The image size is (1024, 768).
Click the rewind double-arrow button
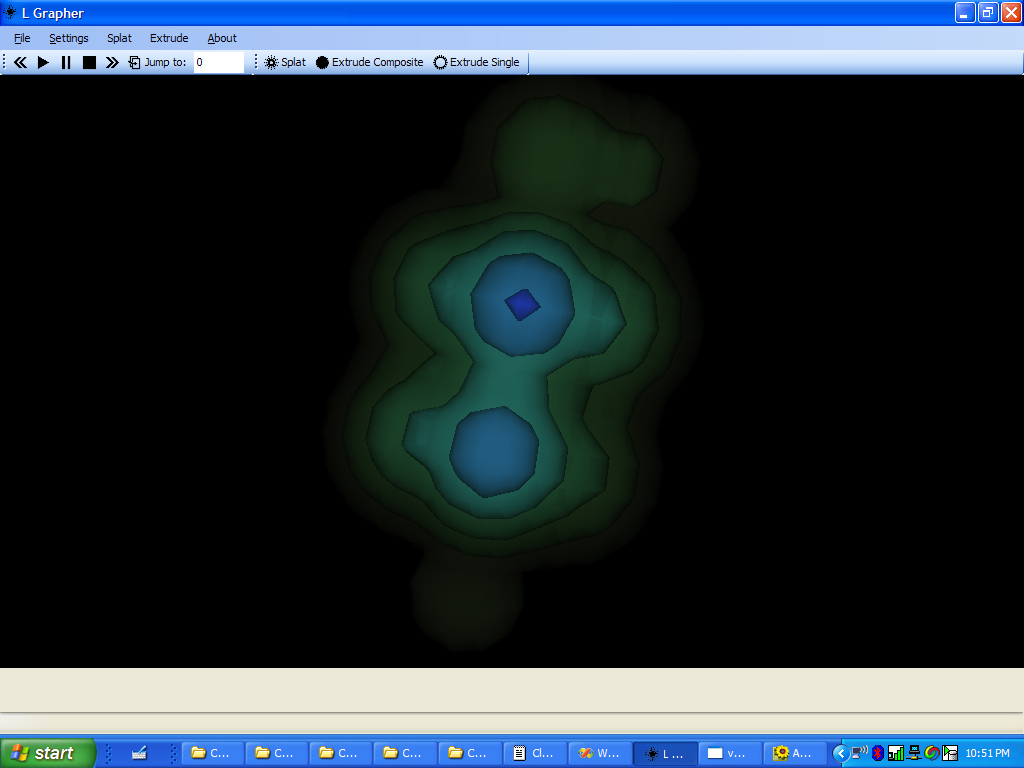click(20, 62)
